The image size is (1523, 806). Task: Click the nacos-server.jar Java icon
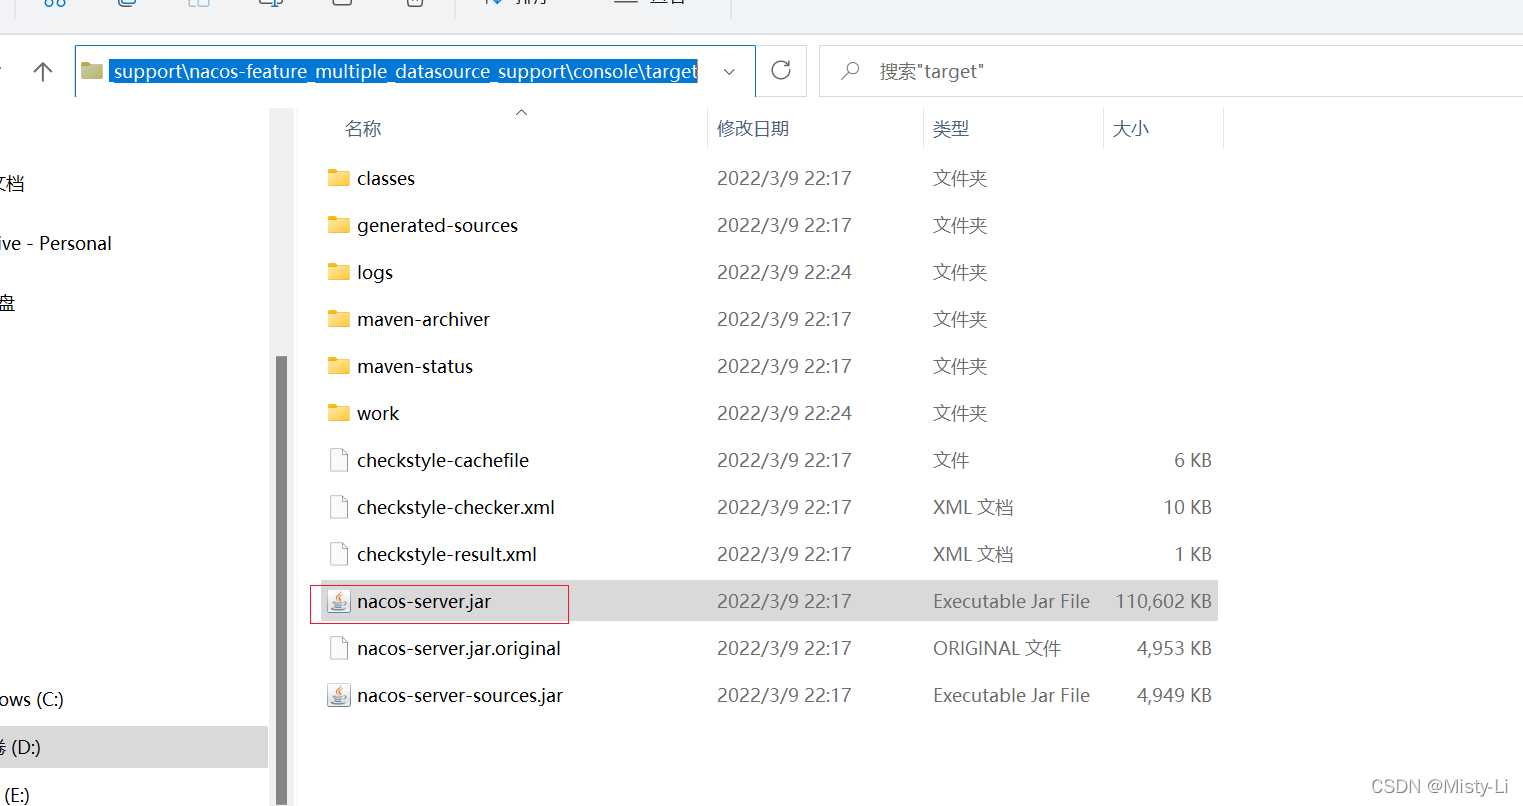(339, 601)
